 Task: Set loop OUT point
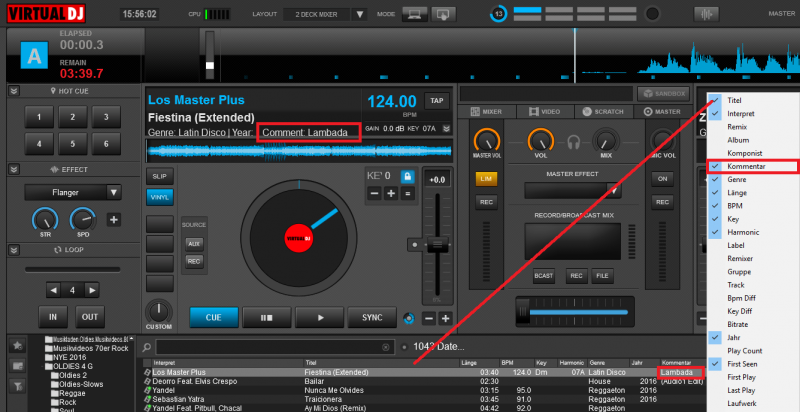click(x=90, y=317)
